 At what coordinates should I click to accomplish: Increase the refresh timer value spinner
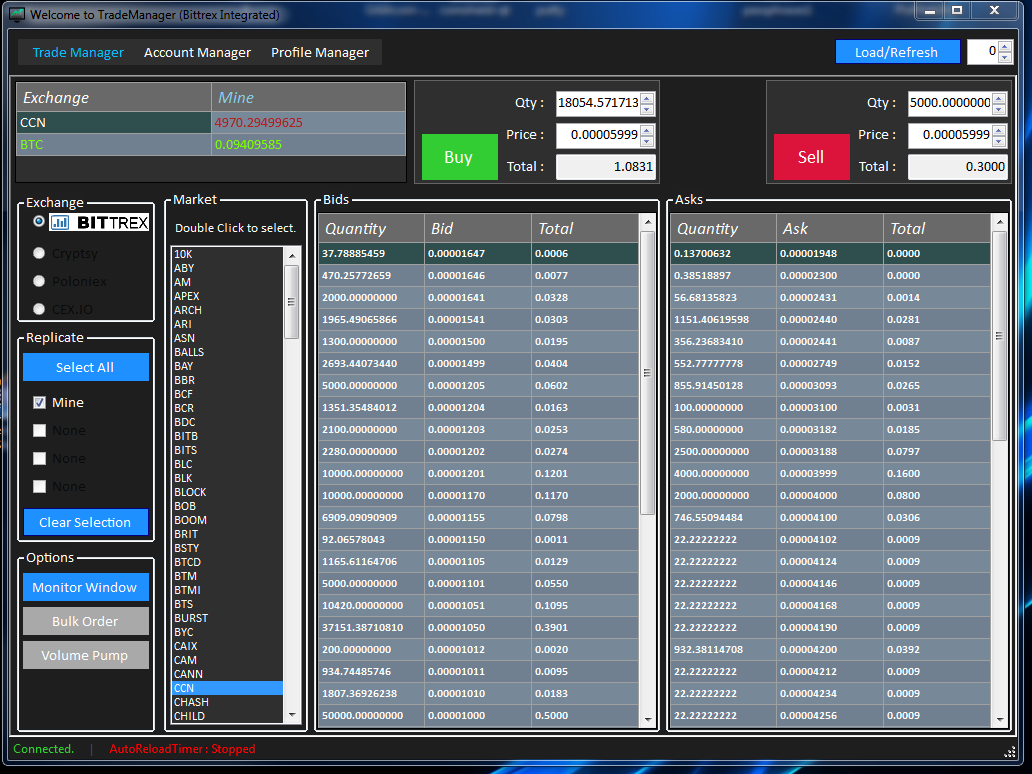click(1005, 46)
